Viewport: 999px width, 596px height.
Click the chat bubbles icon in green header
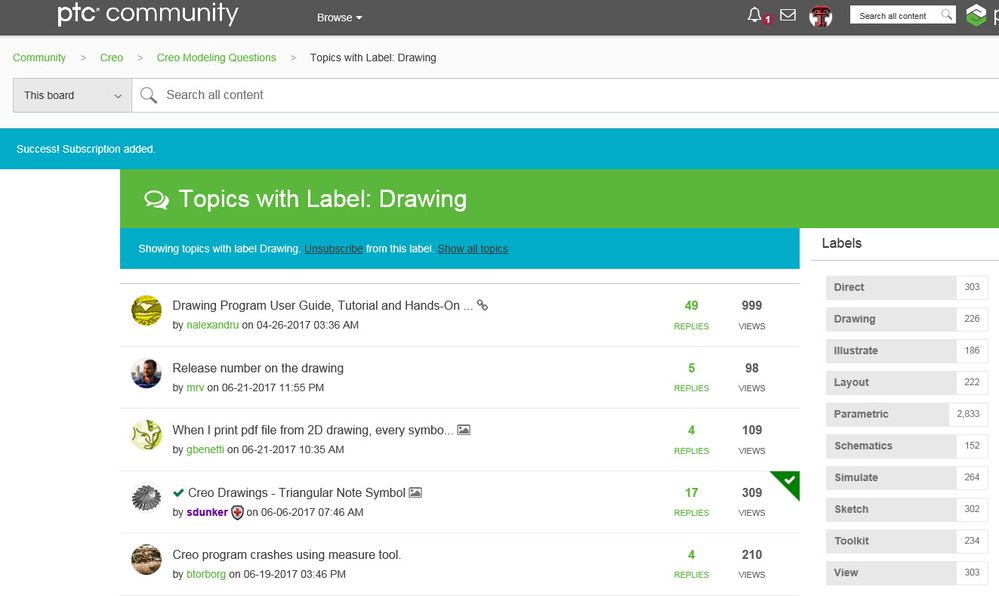tap(157, 200)
